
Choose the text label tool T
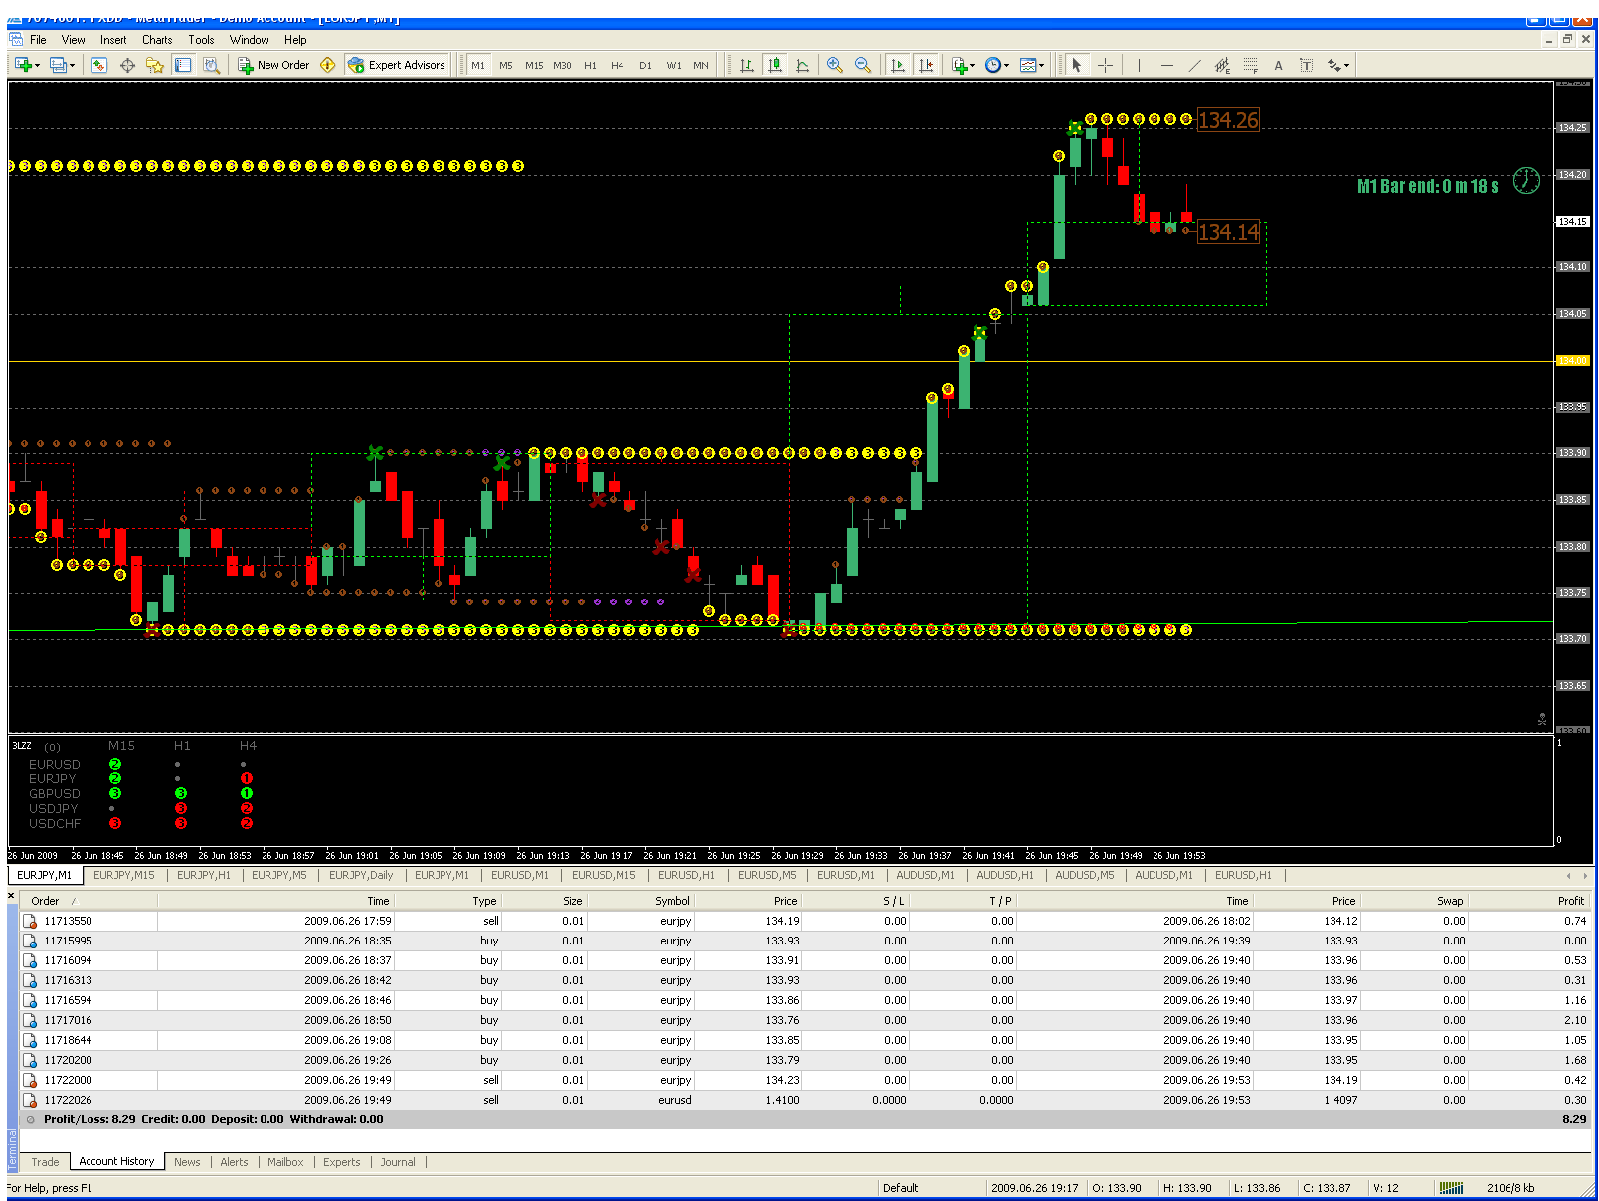1306,65
